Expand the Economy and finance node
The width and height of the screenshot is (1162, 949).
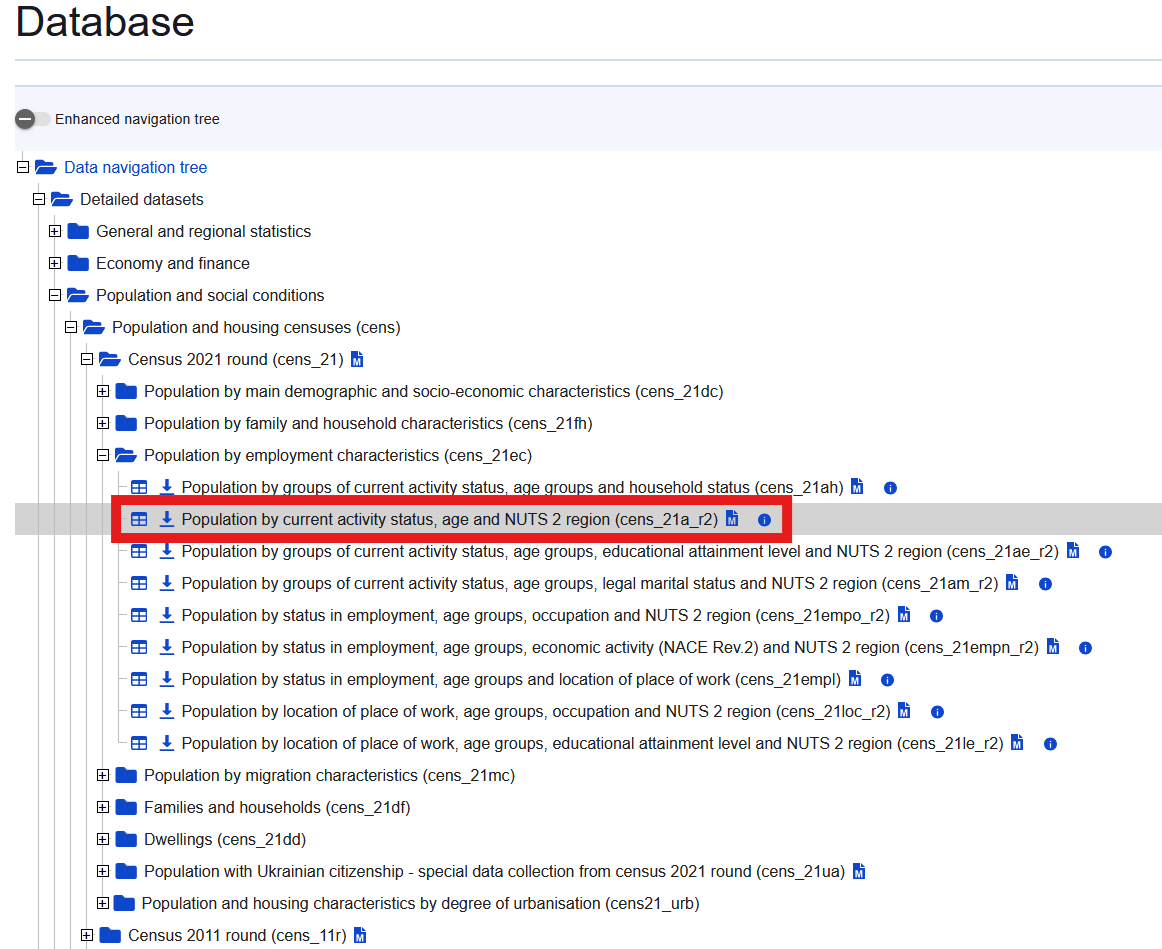click(x=55, y=264)
